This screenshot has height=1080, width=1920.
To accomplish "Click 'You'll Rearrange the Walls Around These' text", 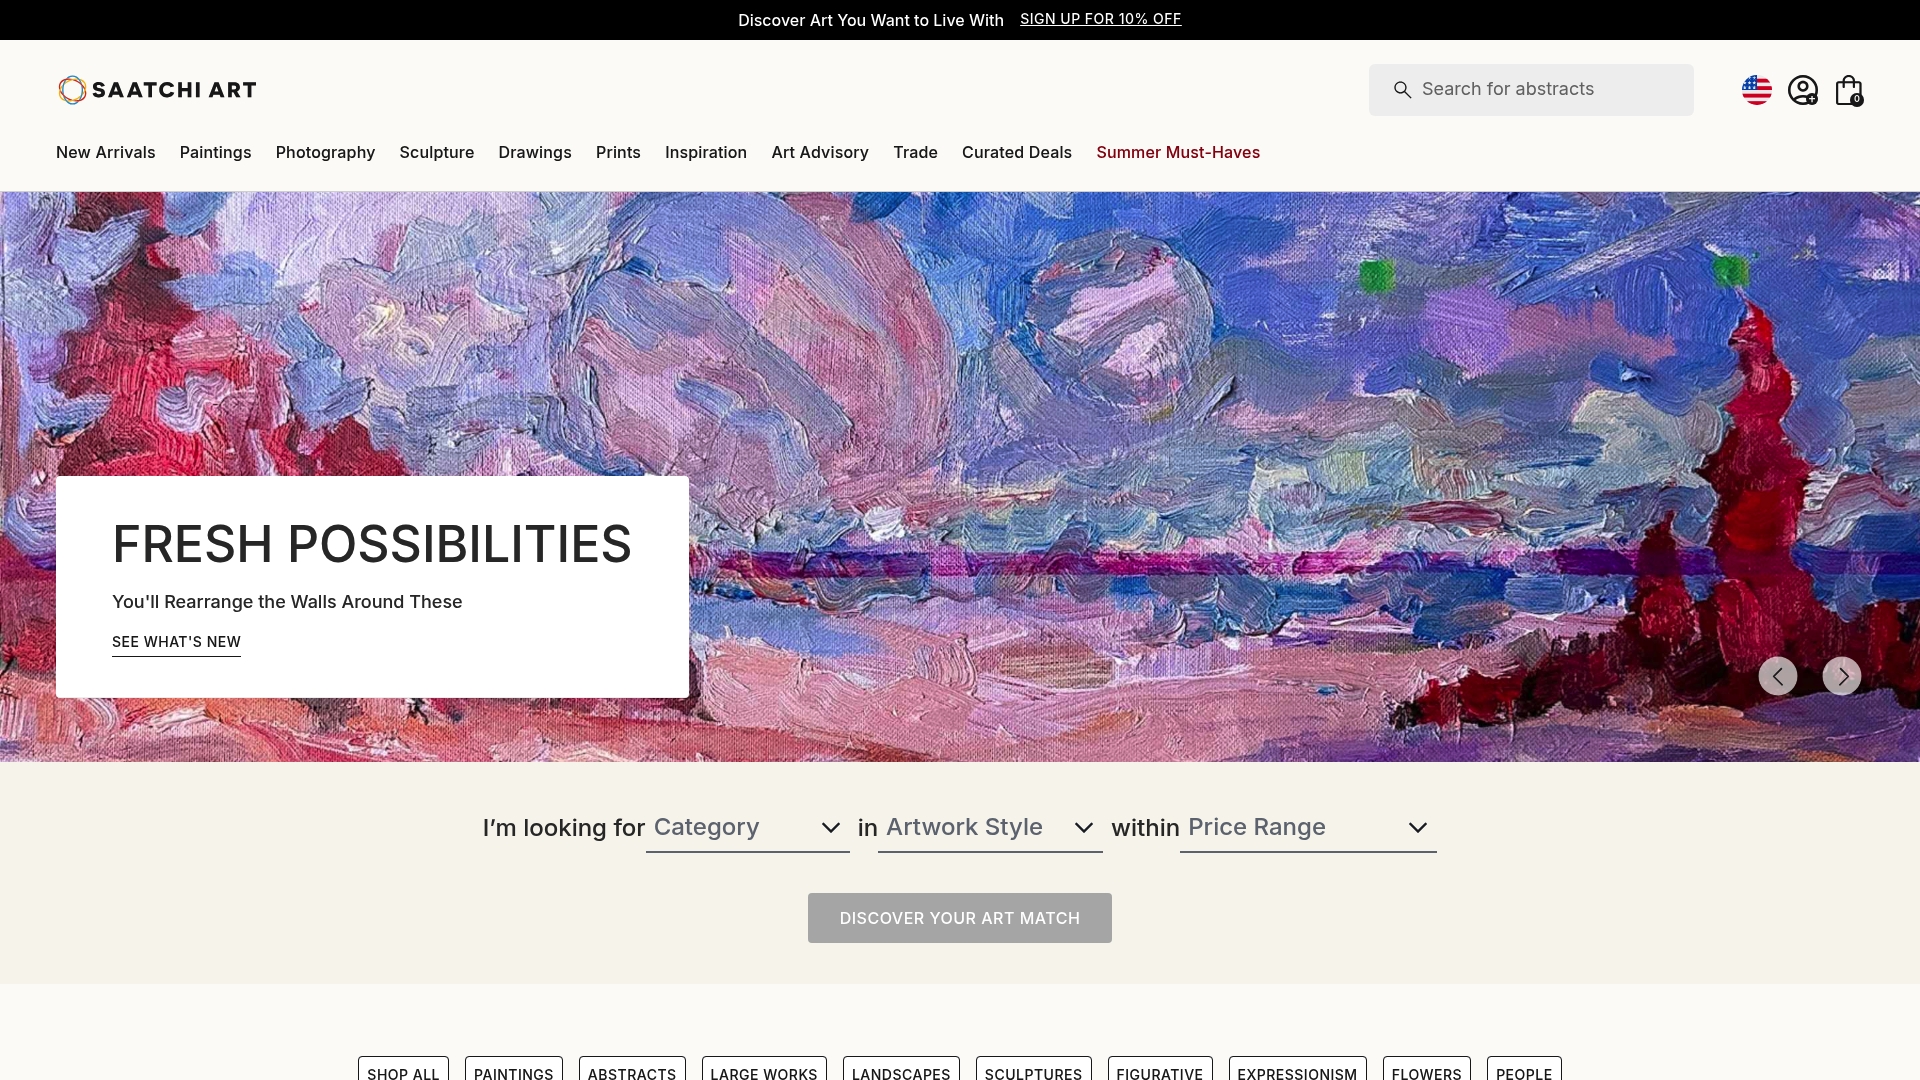I will 287,602.
